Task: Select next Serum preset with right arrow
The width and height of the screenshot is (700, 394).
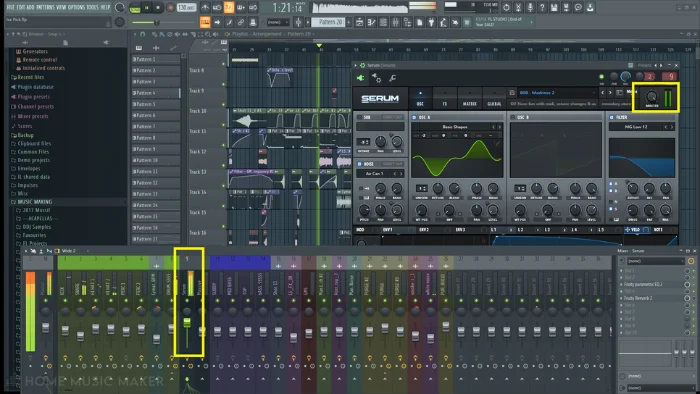Action: [x=610, y=92]
